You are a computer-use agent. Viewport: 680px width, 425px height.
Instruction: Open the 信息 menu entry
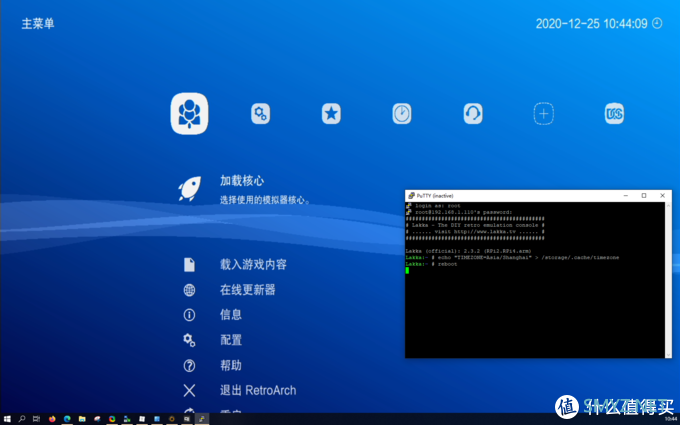(x=231, y=315)
